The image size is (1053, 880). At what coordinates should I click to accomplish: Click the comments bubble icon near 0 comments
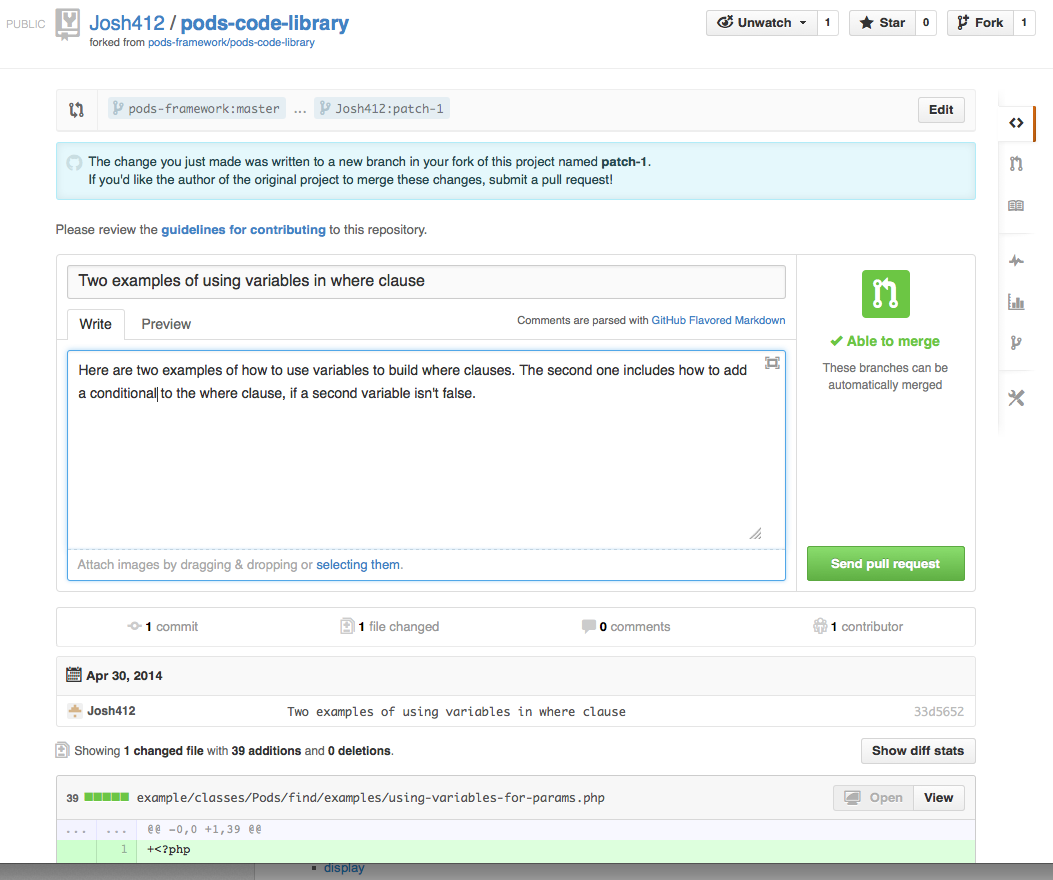[588, 626]
